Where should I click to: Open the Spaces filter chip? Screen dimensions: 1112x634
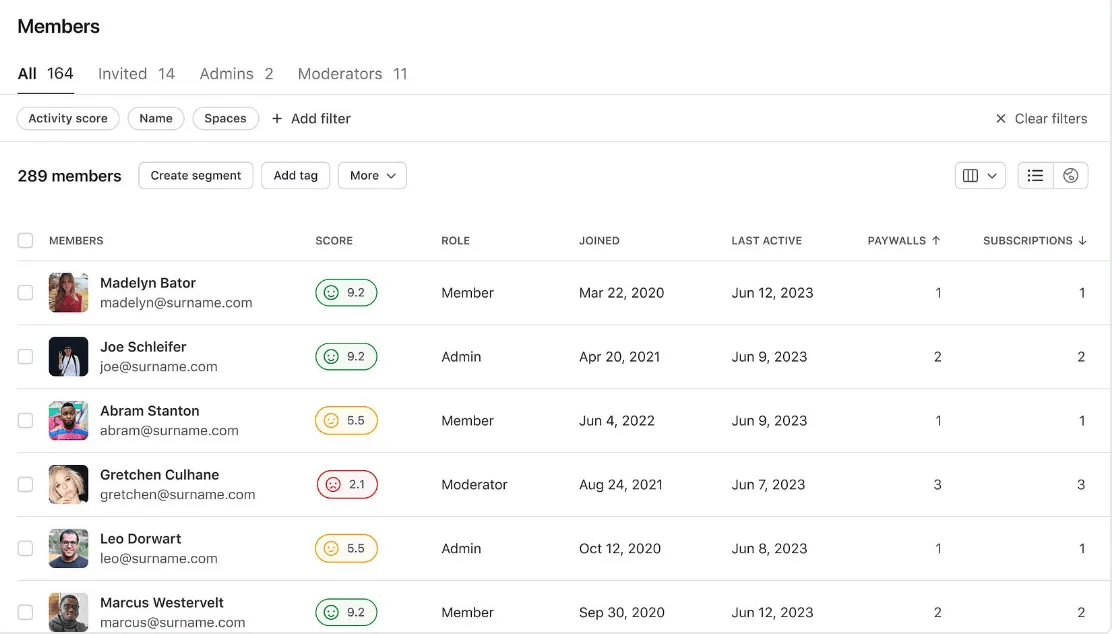tap(225, 119)
